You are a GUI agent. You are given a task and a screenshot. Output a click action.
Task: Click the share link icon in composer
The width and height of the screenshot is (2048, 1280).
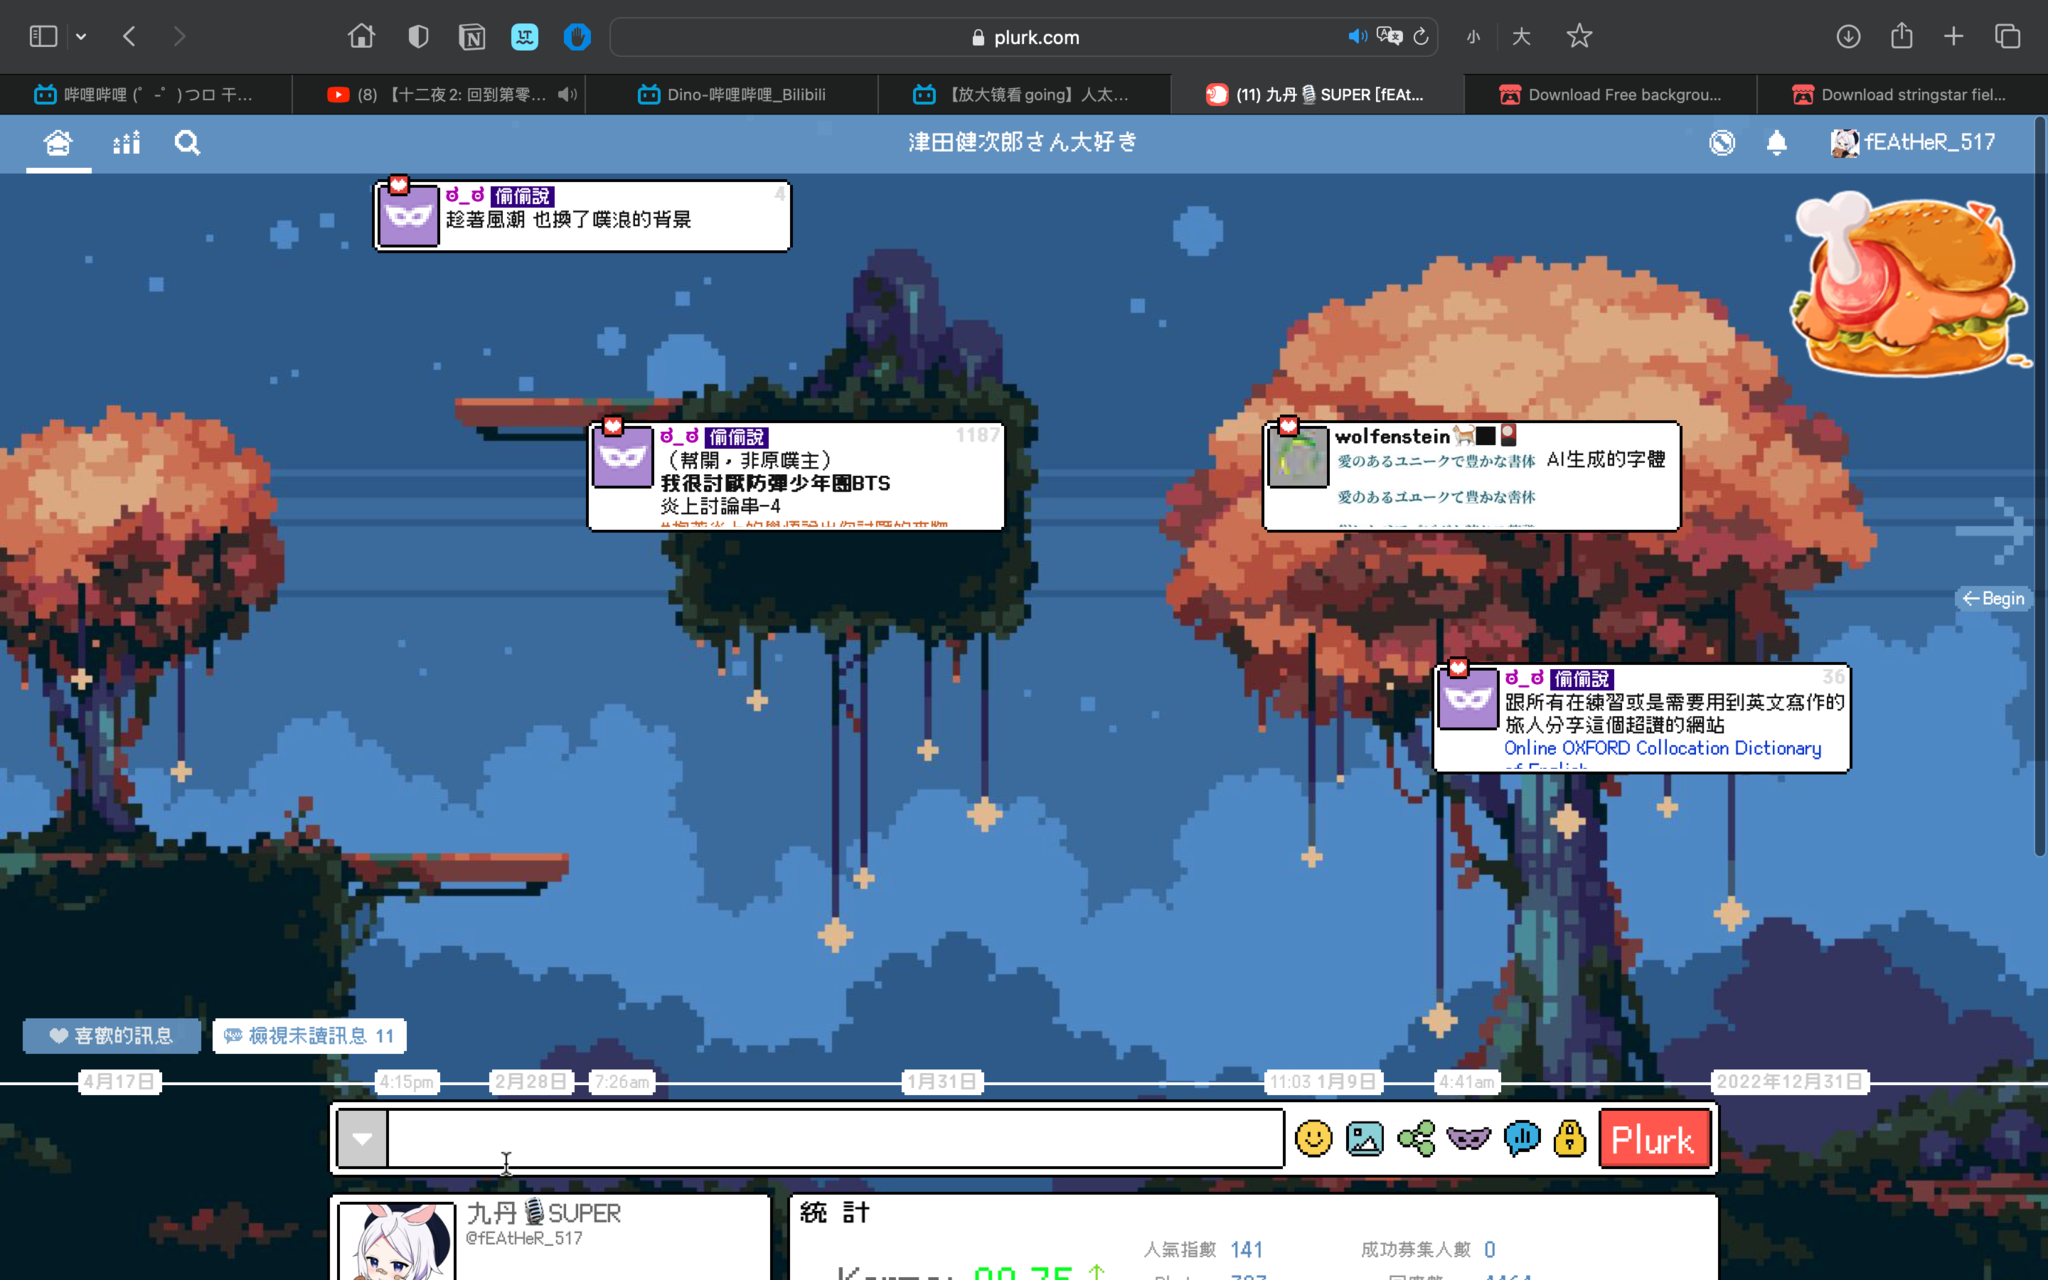coord(1416,1138)
